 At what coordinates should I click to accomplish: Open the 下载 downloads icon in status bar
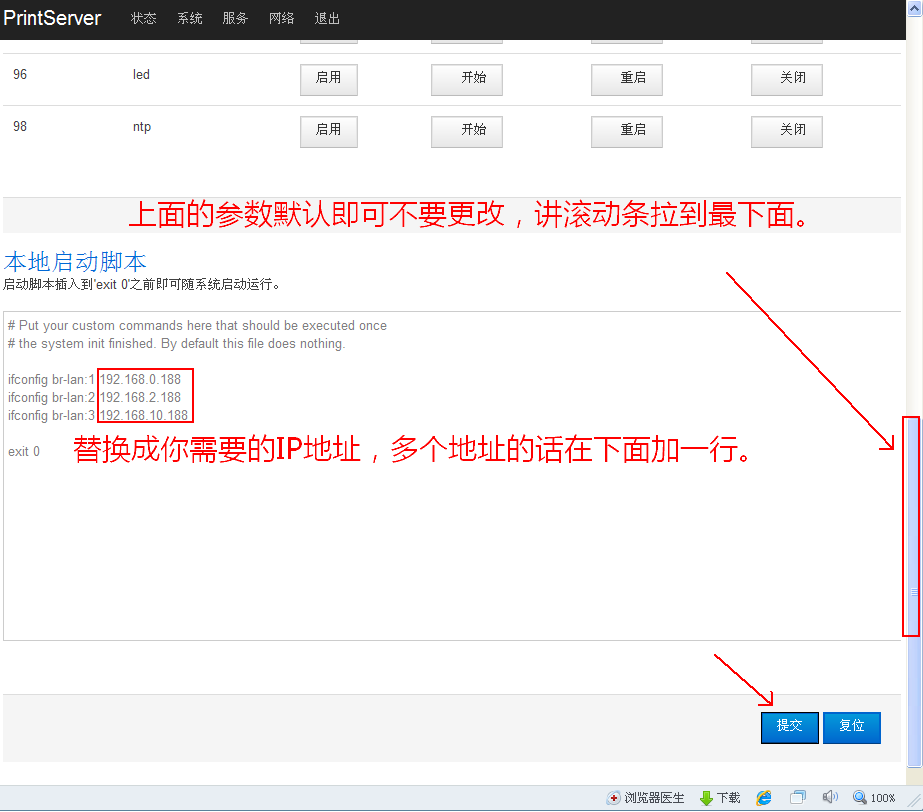706,798
